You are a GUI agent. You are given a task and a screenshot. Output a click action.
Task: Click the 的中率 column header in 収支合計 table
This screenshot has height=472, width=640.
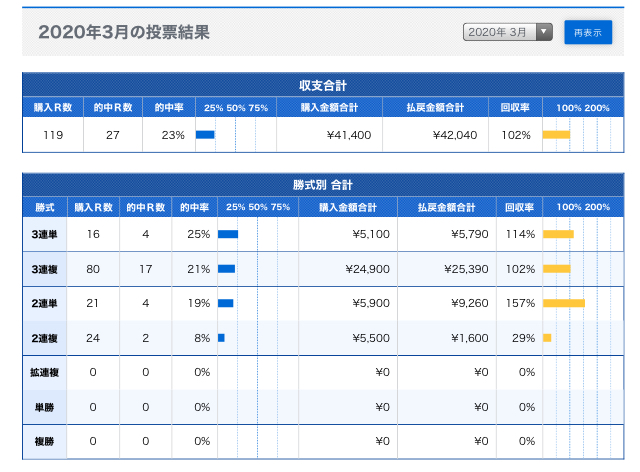coord(169,107)
